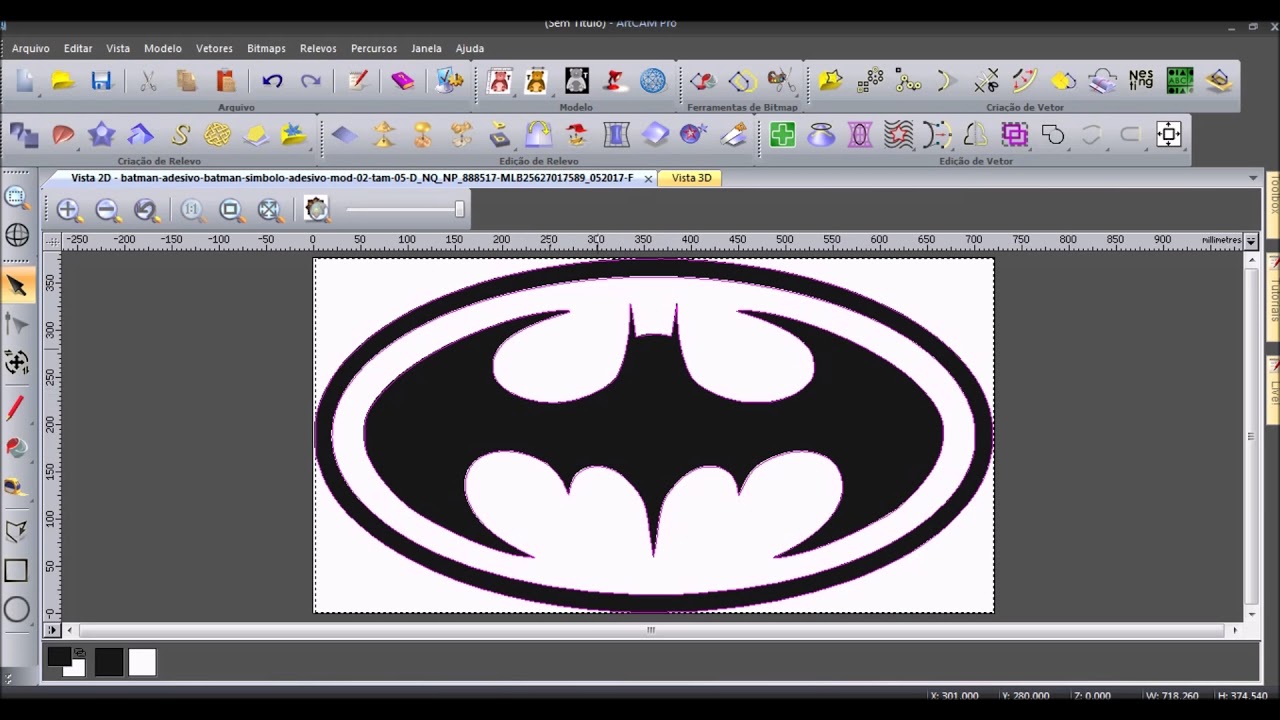This screenshot has width=1280, height=720.
Task: Click the Shape Editor red dome icon
Action: 63,135
